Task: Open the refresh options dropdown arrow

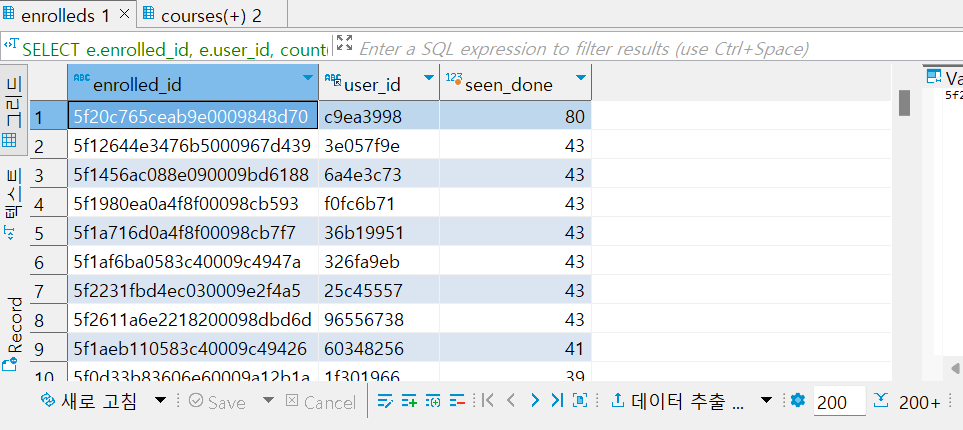Action: click(x=160, y=401)
